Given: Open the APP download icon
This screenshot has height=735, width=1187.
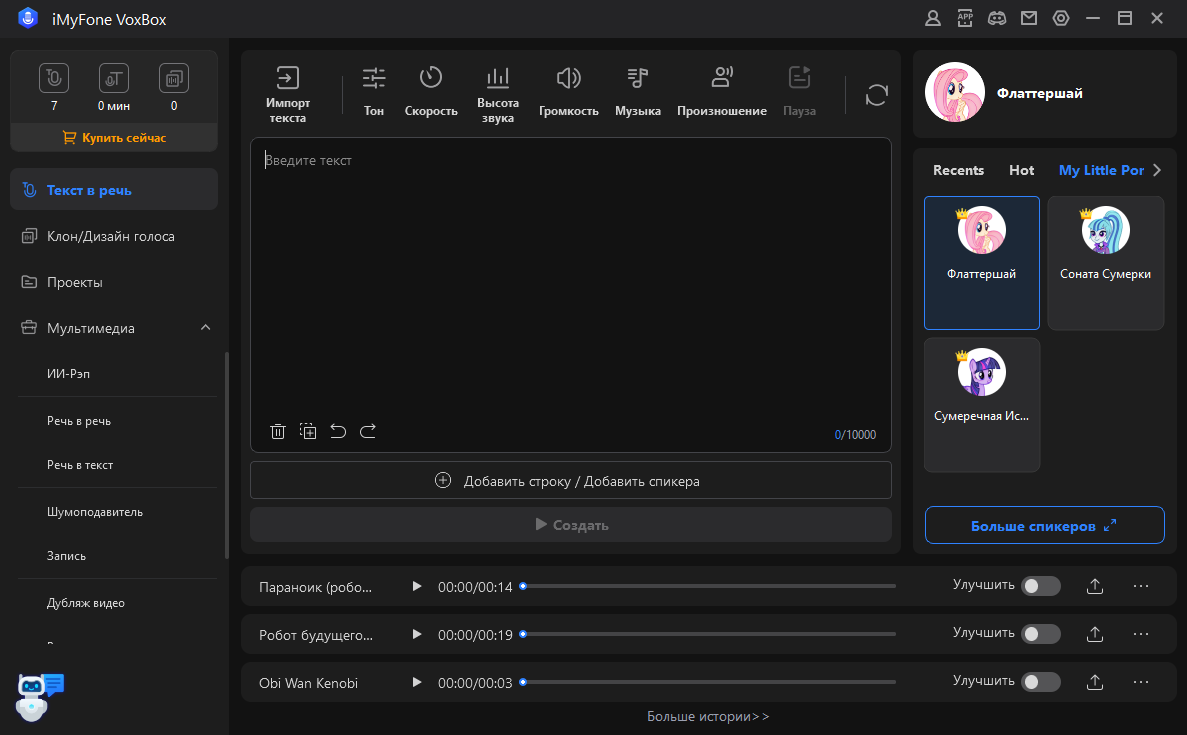Looking at the screenshot, I should point(965,19).
